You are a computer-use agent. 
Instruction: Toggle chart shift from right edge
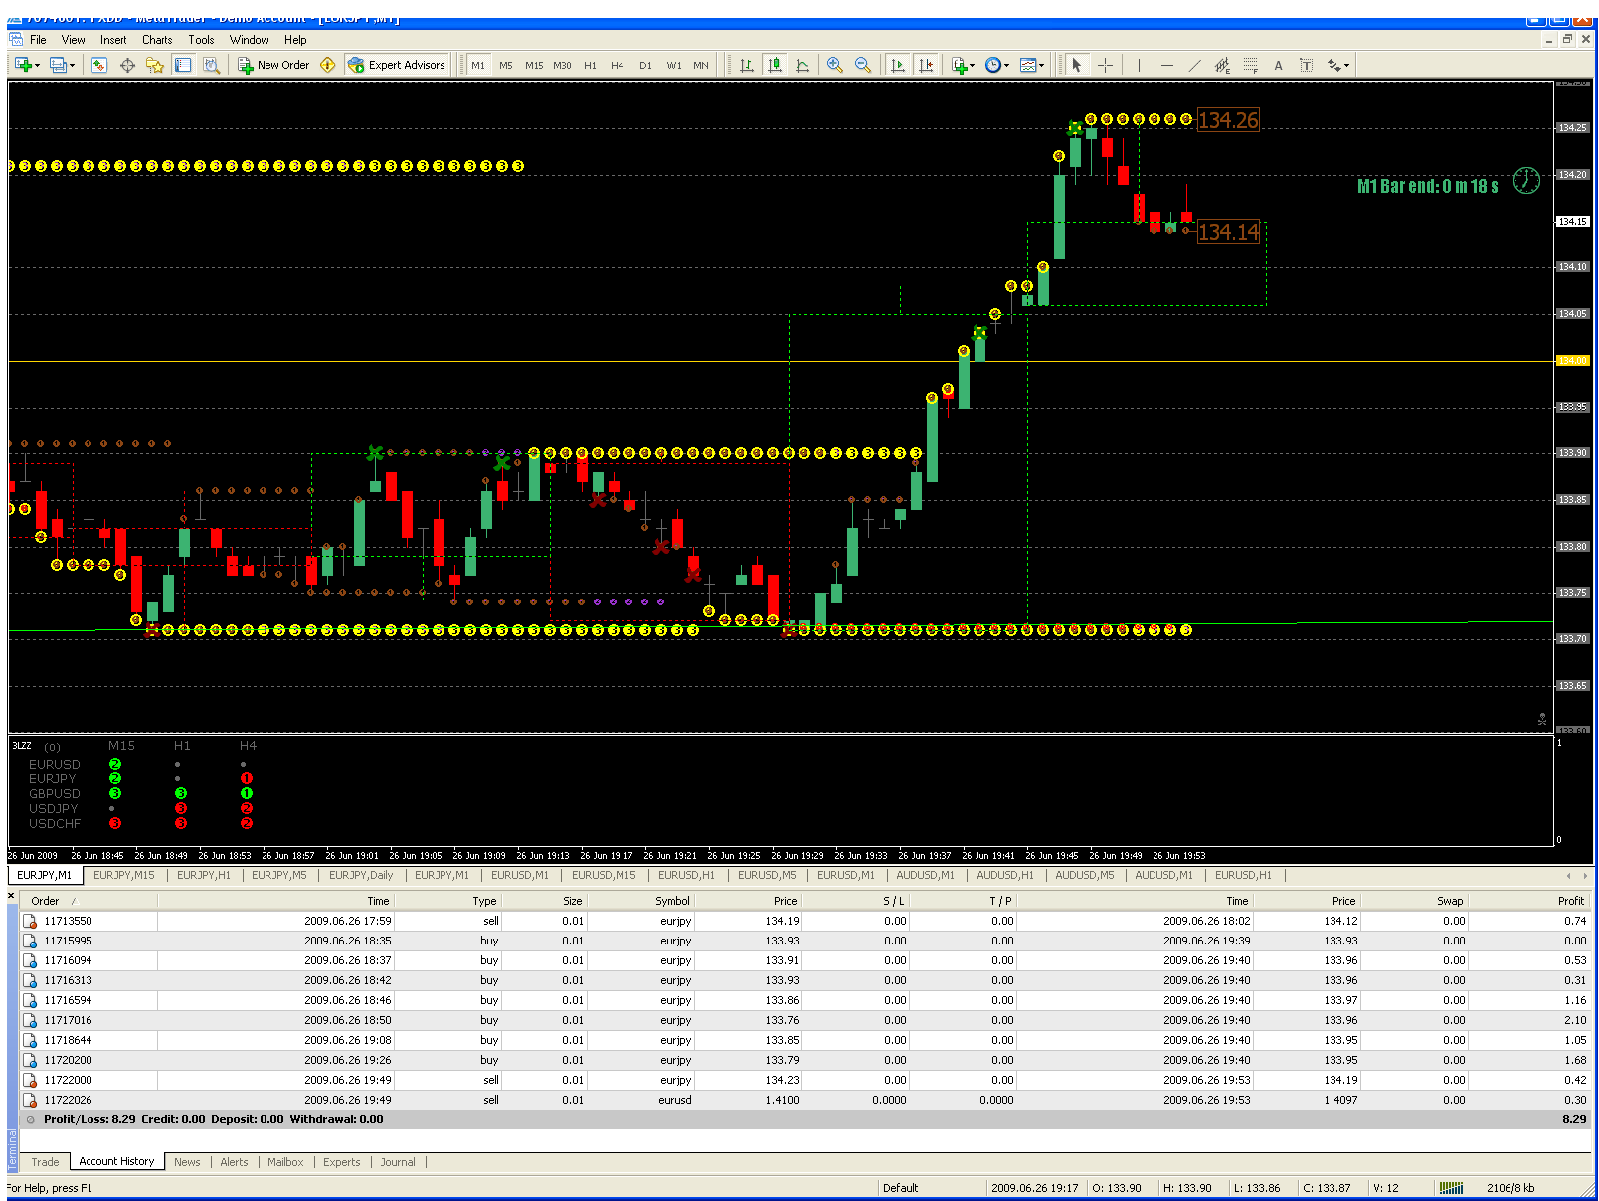click(926, 65)
